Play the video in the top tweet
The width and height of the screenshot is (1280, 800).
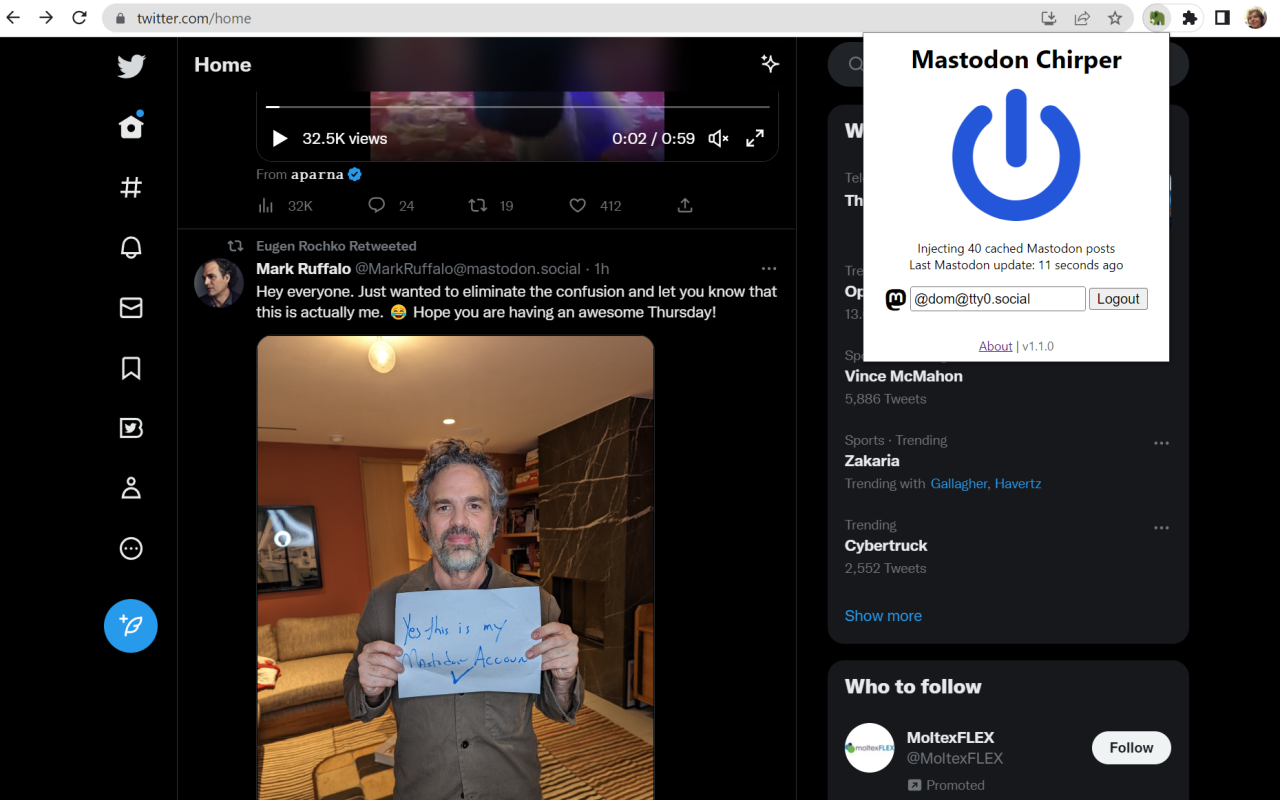click(280, 138)
